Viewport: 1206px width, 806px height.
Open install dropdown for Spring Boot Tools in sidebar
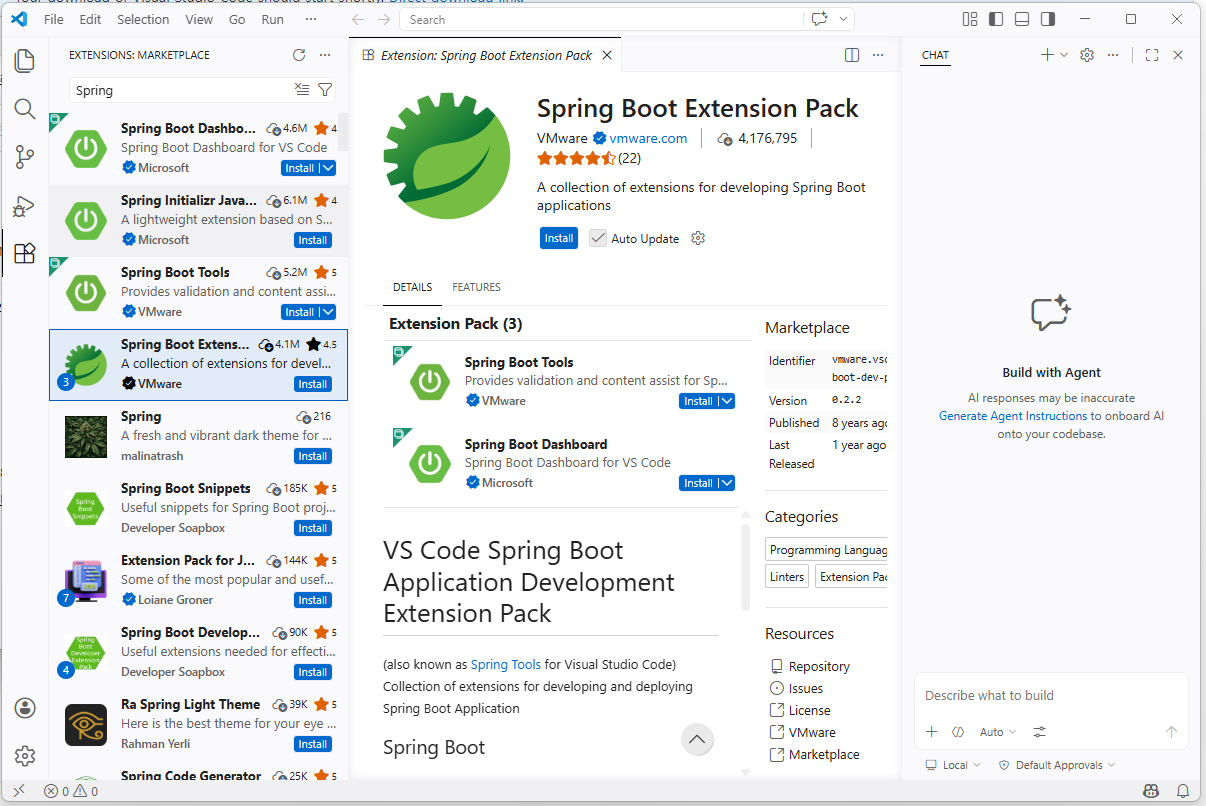[x=328, y=312]
